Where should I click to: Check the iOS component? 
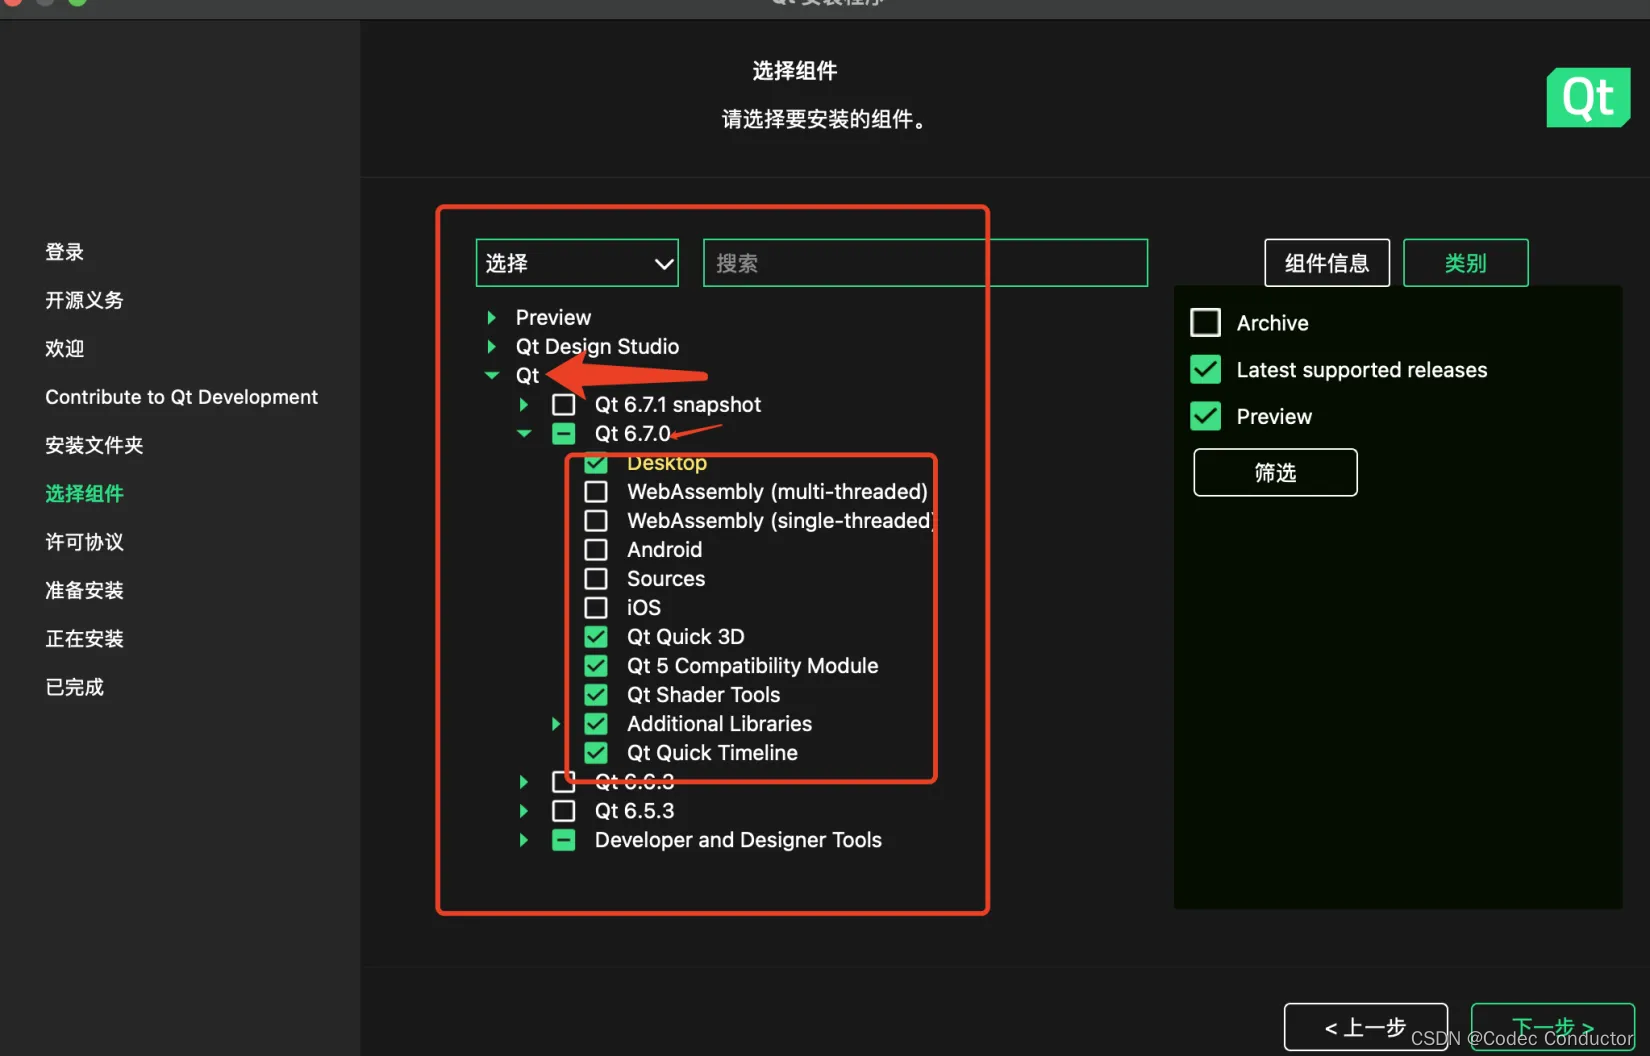coord(596,607)
